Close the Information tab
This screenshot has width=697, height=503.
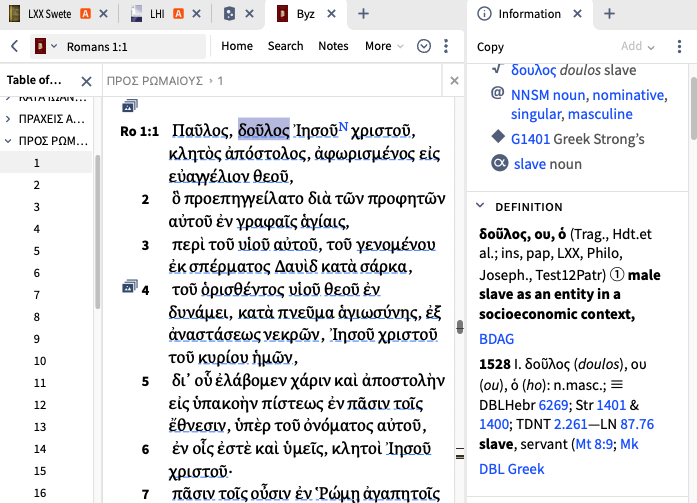(577, 14)
